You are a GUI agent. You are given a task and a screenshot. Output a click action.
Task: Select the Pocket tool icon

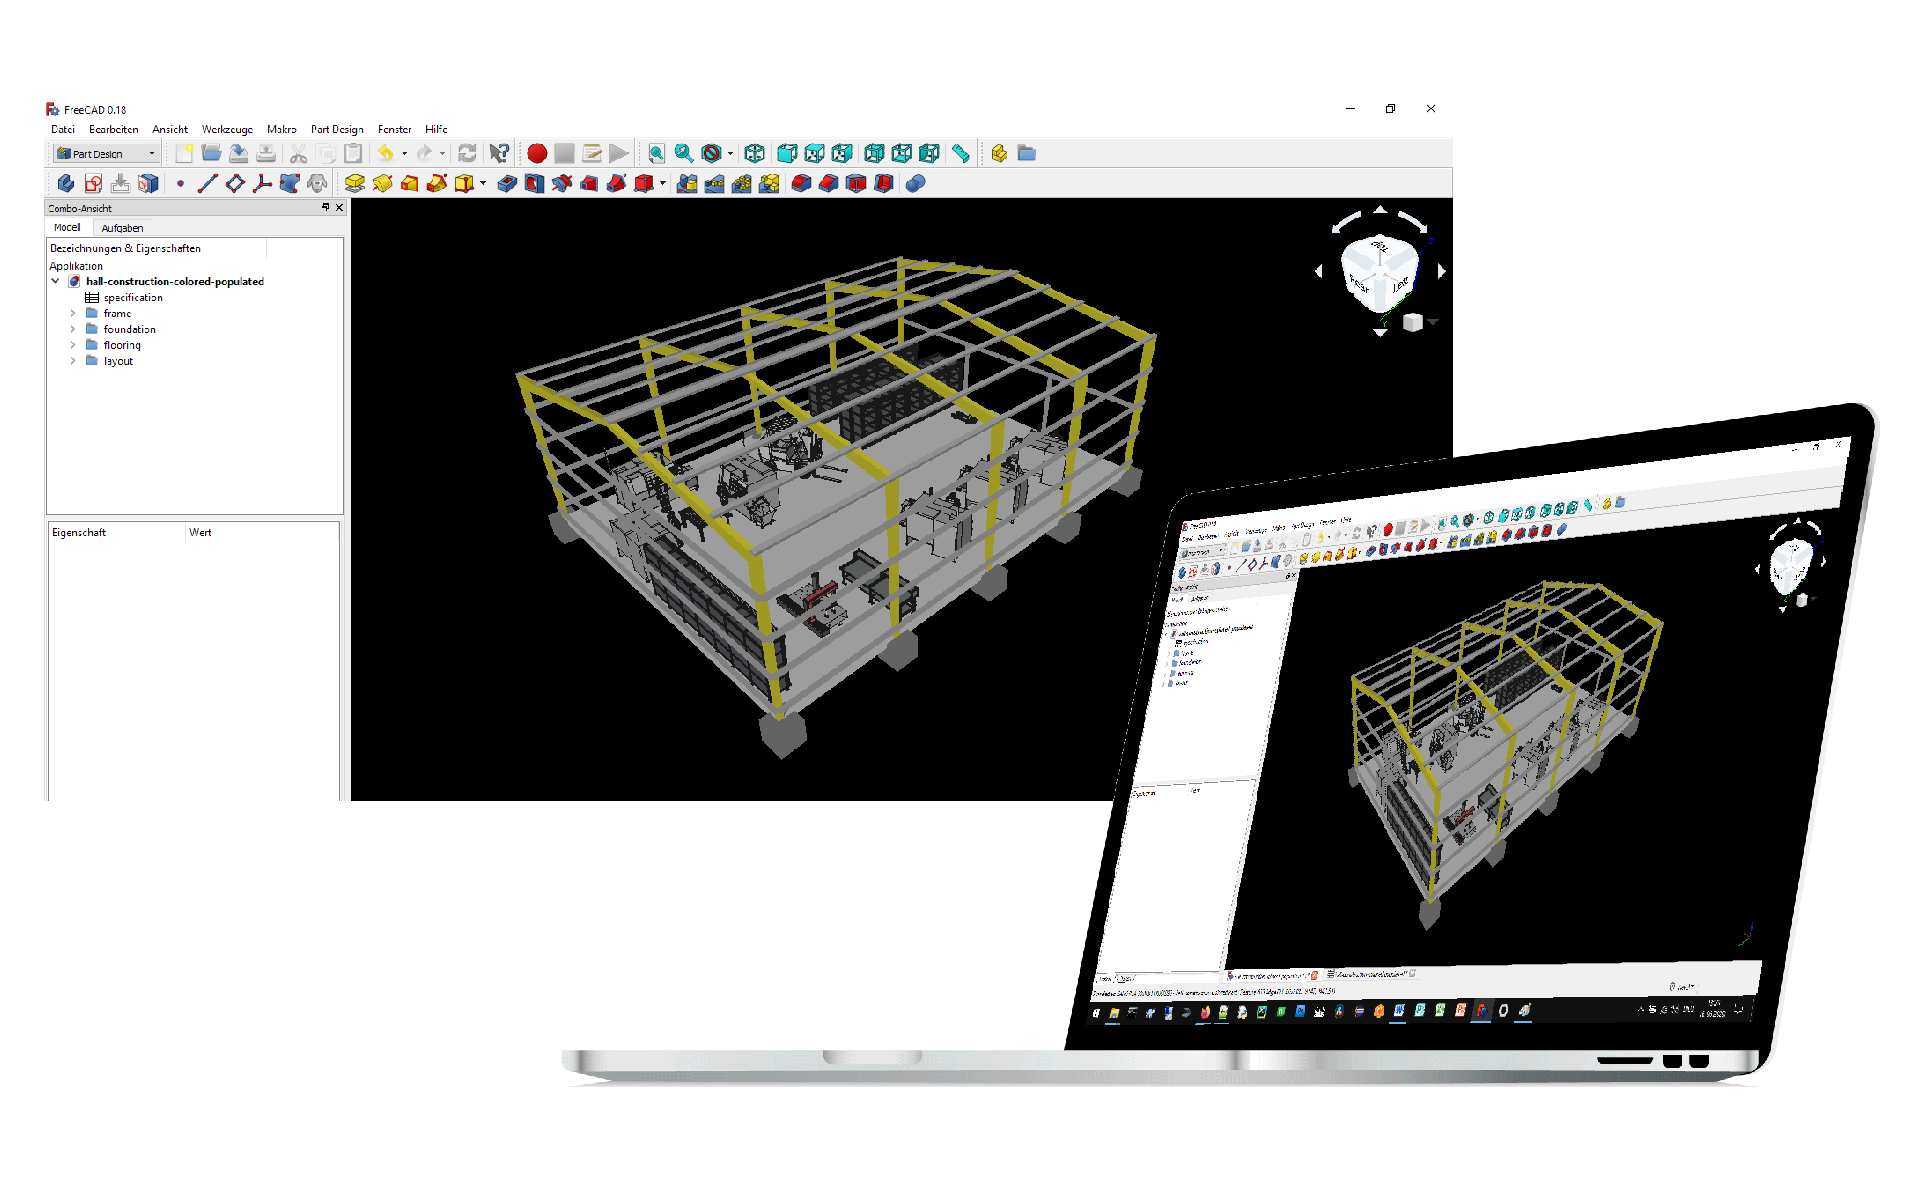coord(507,183)
